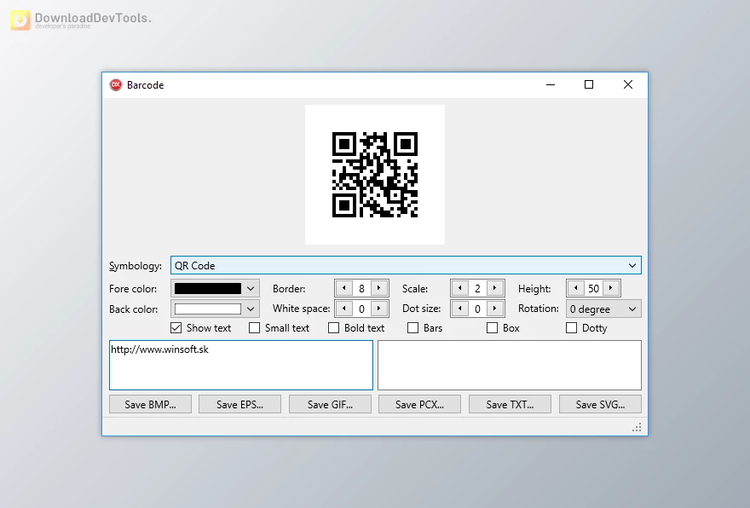Viewport: 750px width, 508px height.
Task: Increase the Scale value with right arrow
Action: (495, 288)
